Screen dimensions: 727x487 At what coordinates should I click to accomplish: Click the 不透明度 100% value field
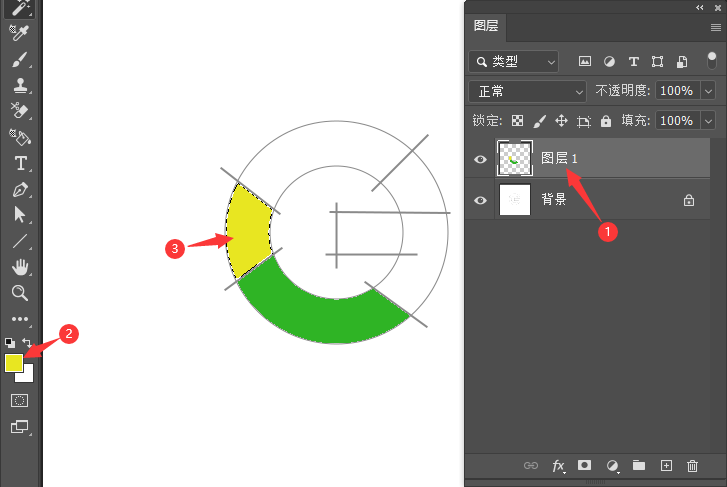(677, 91)
